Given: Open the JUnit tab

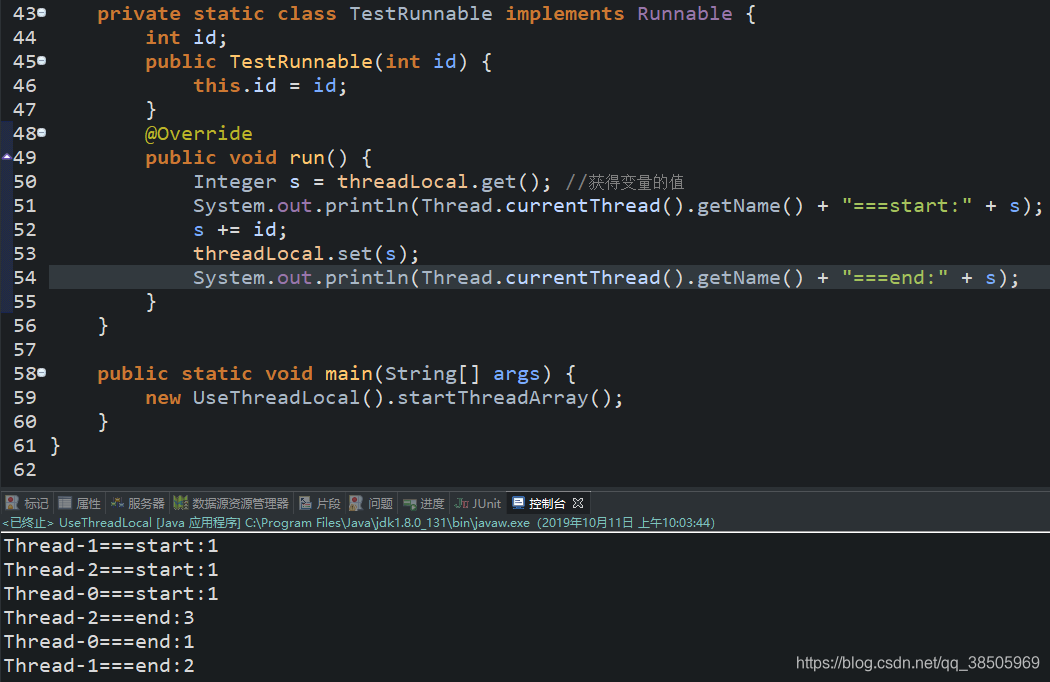Looking at the screenshot, I should point(478,503).
